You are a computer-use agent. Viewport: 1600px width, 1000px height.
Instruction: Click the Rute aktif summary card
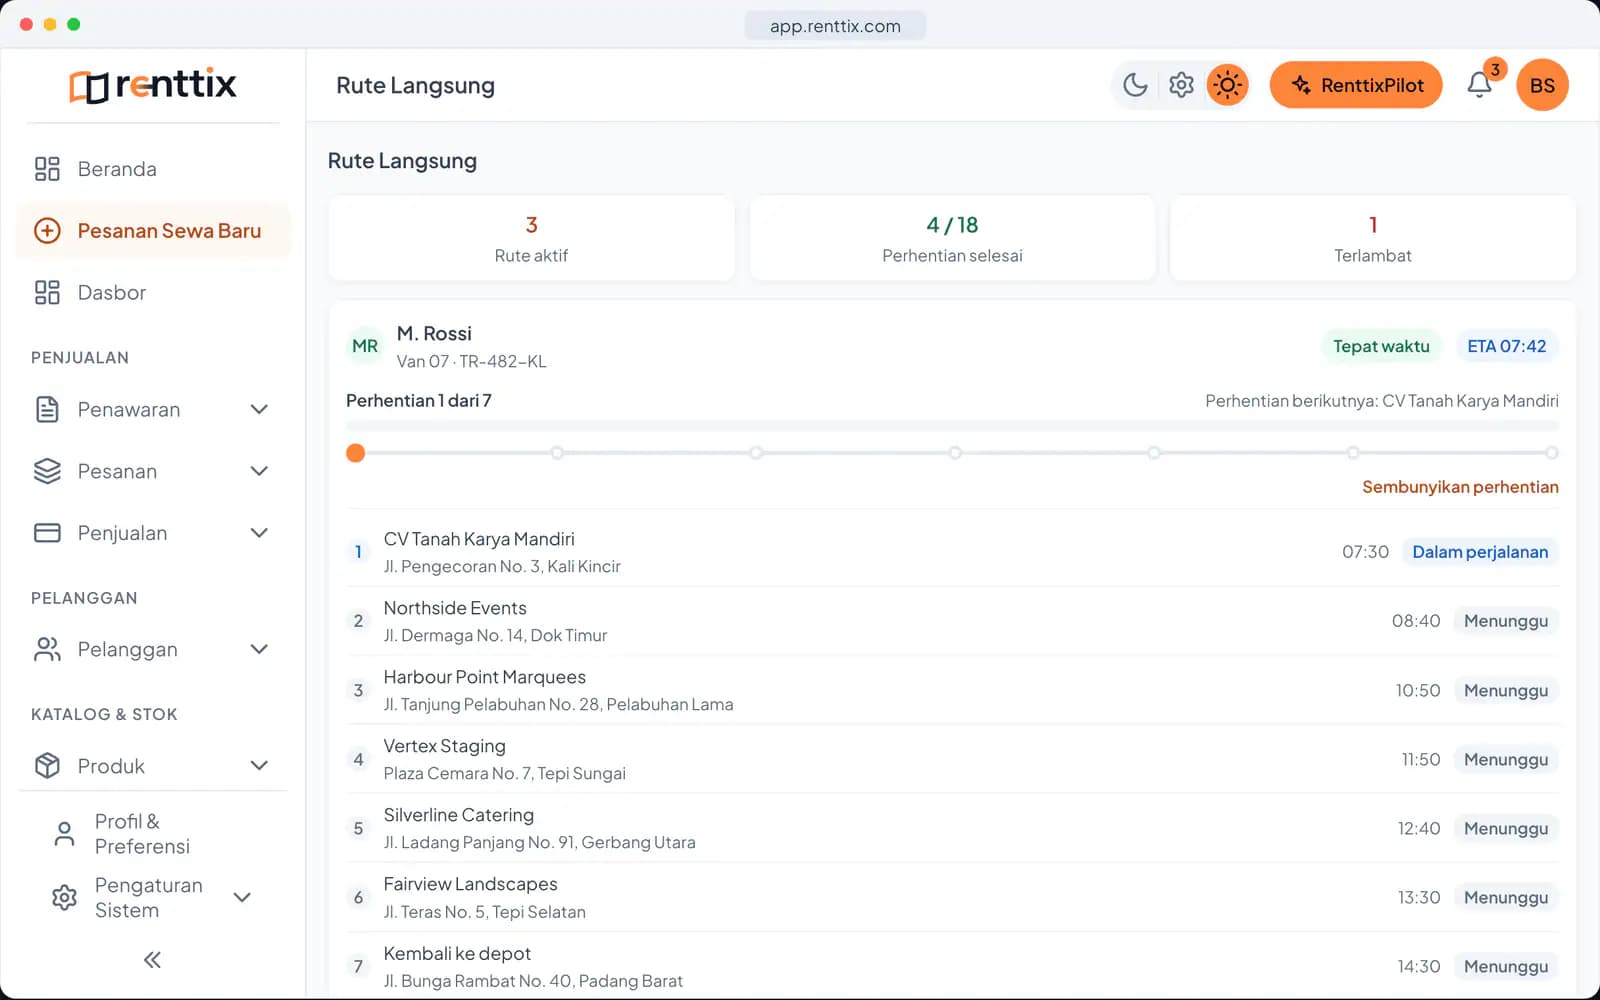point(531,238)
